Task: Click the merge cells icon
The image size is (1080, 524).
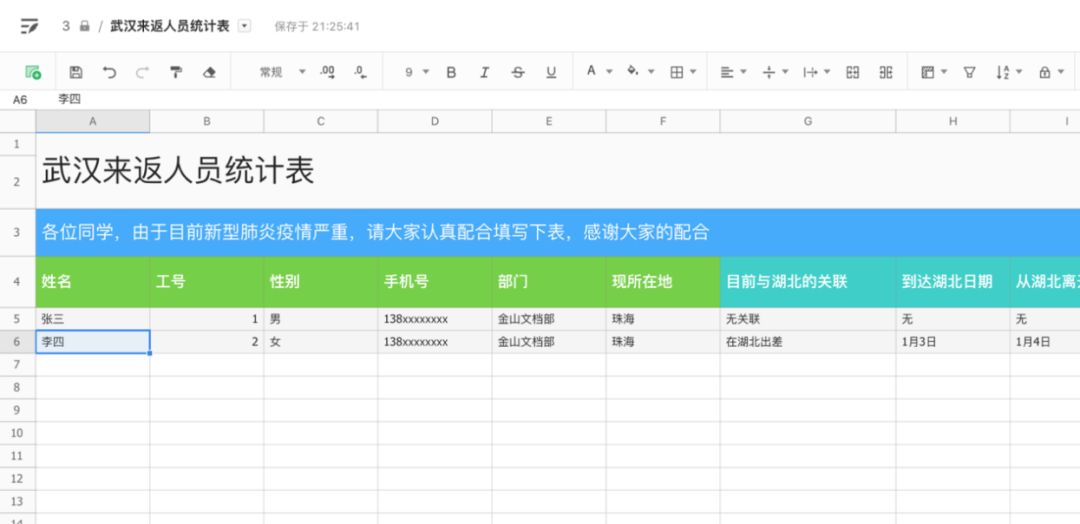Action: (x=853, y=72)
